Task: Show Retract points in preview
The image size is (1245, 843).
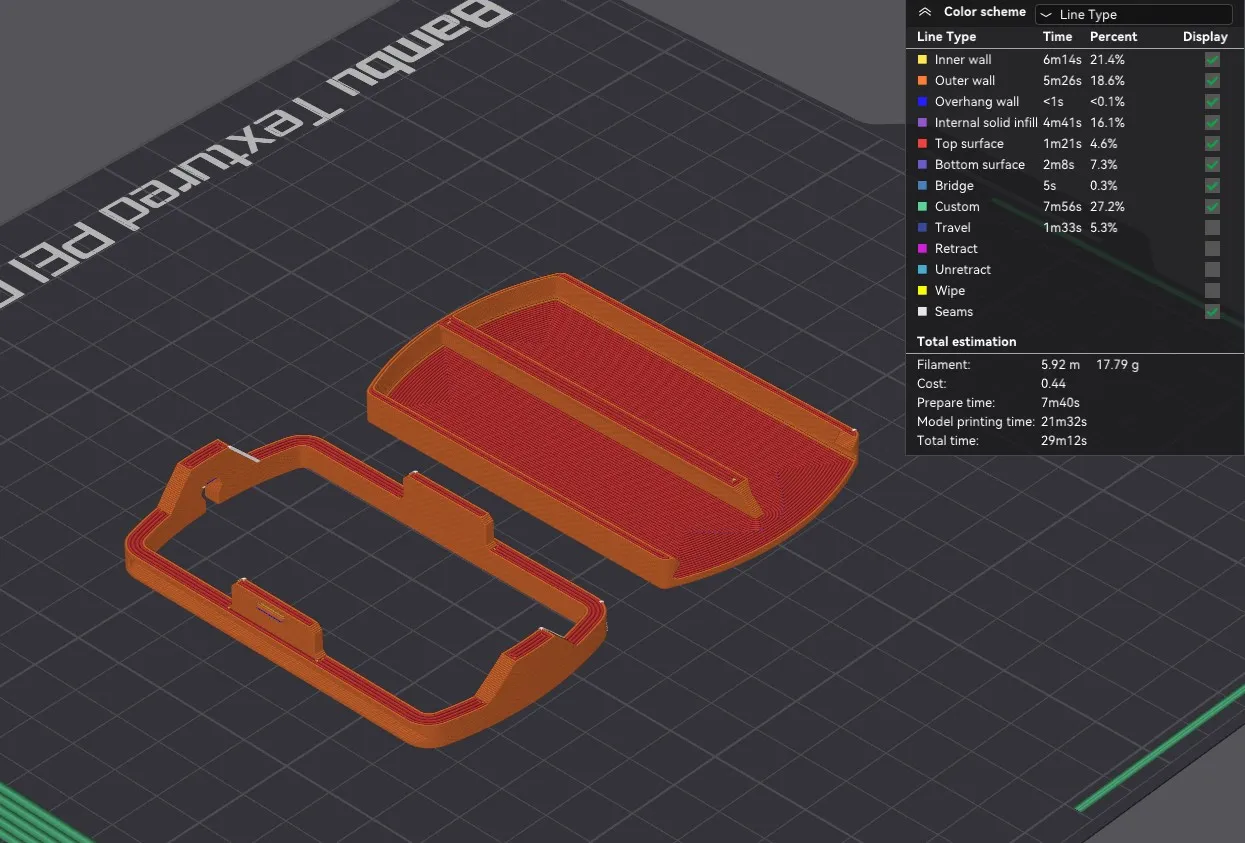Action: coord(1212,249)
